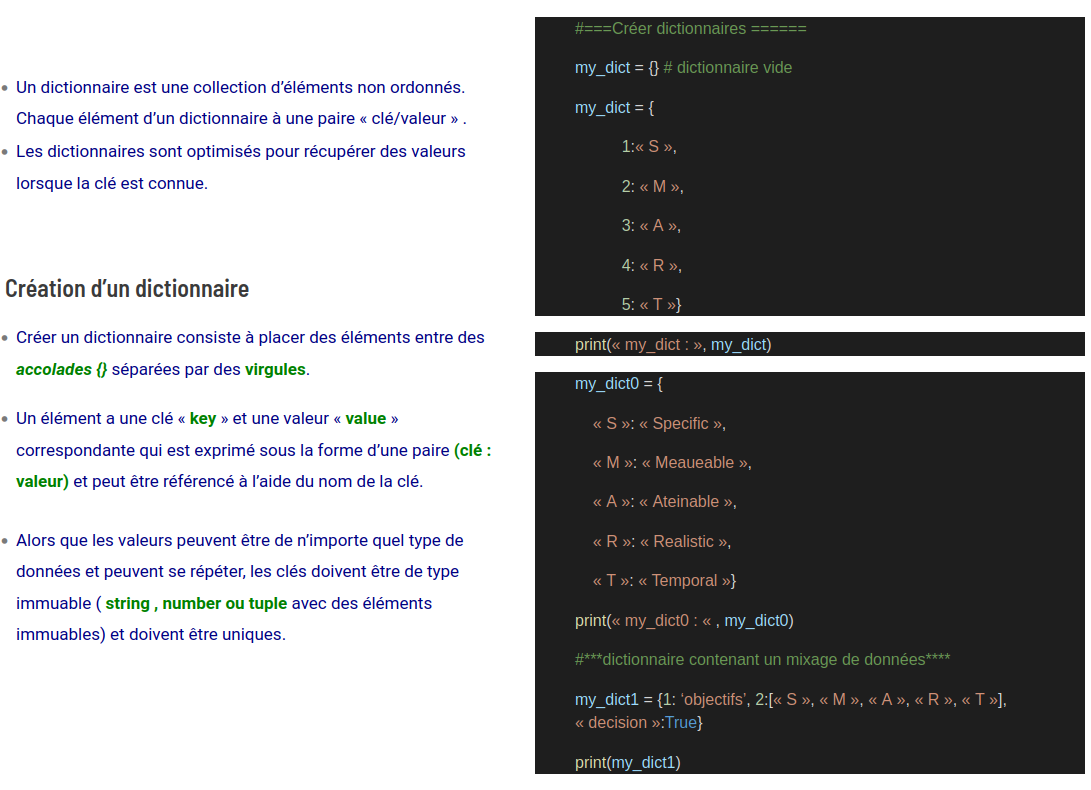Click the "#===Créer dictionnaires" code comment
Screen dimensions: 1091x790
click(x=690, y=28)
